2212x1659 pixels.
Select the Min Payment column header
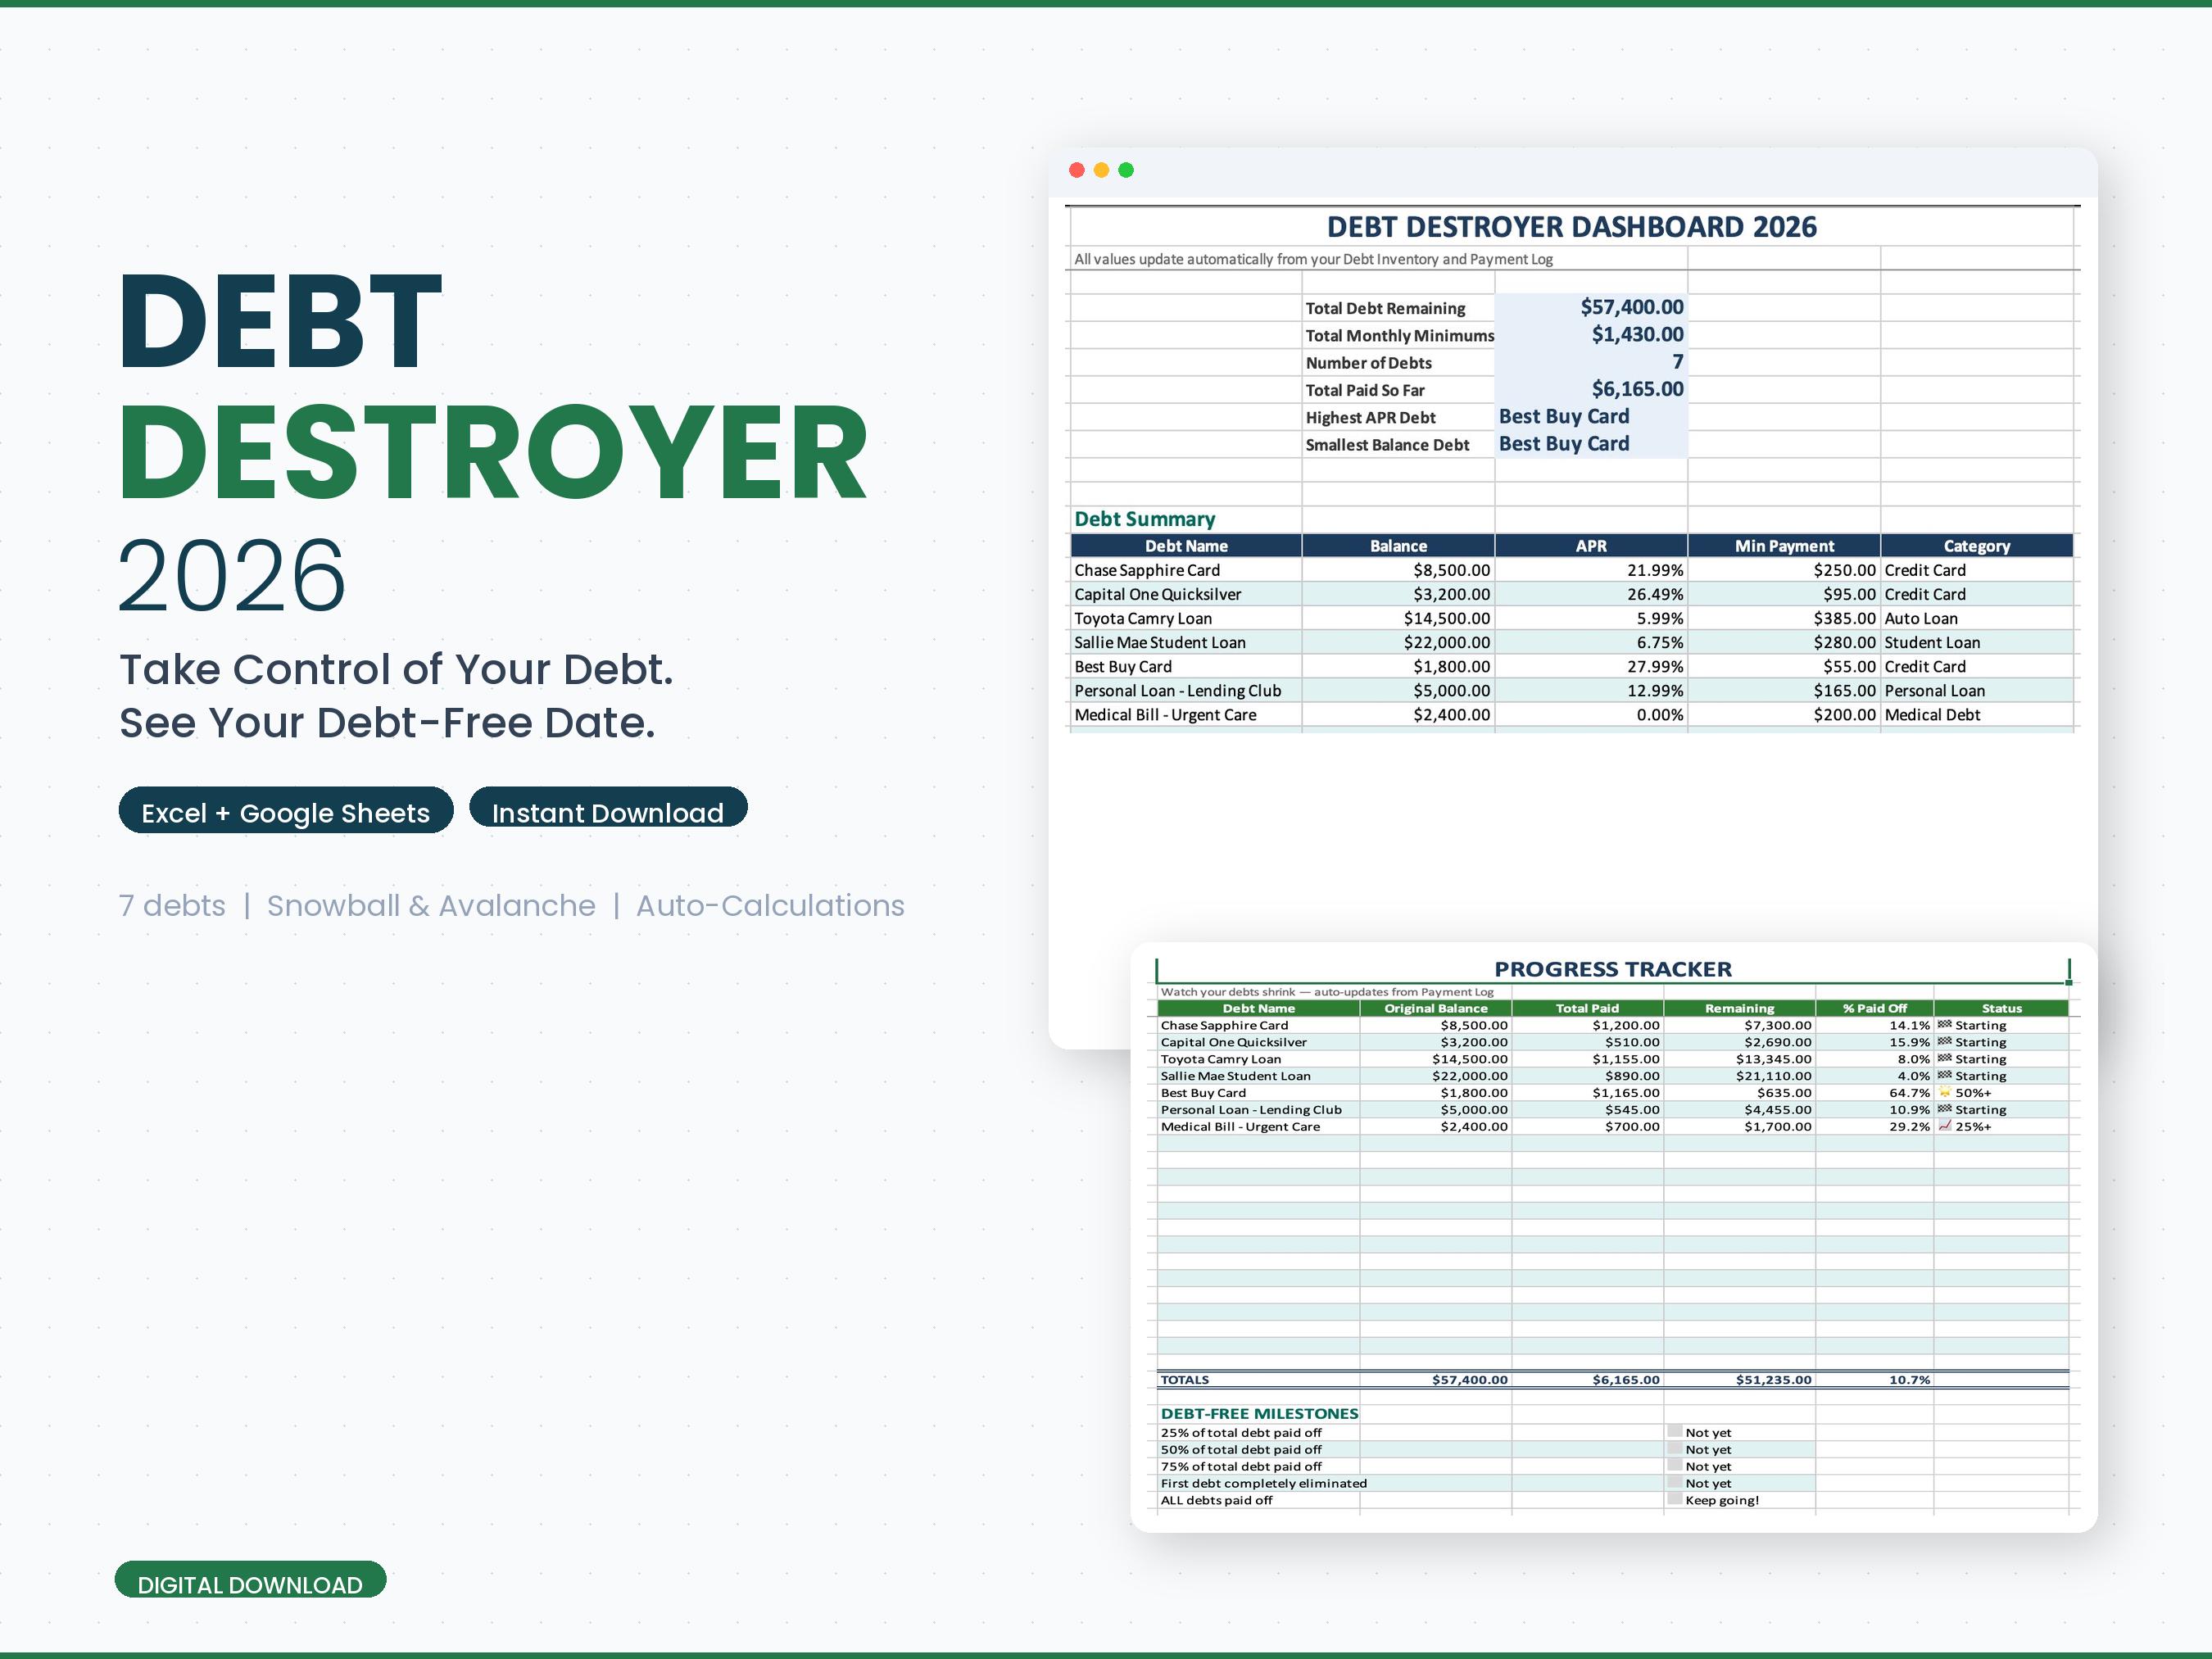tap(1784, 546)
